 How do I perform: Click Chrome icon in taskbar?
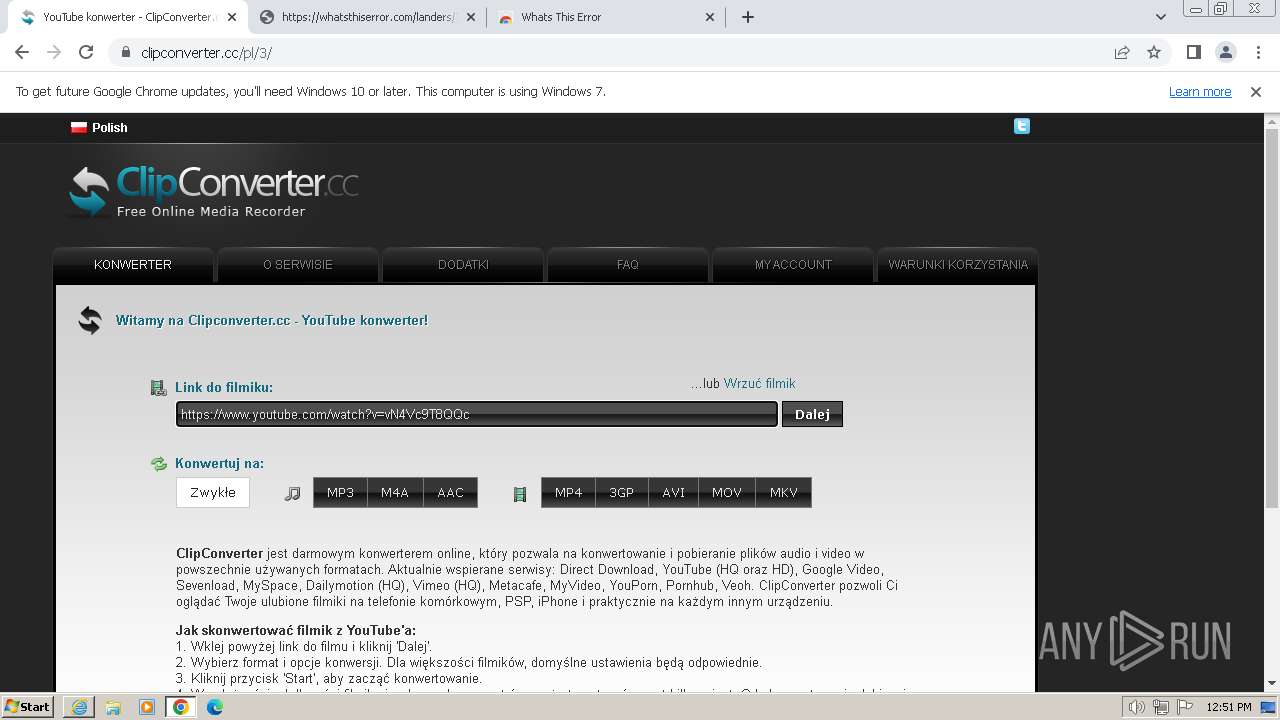tap(181, 707)
